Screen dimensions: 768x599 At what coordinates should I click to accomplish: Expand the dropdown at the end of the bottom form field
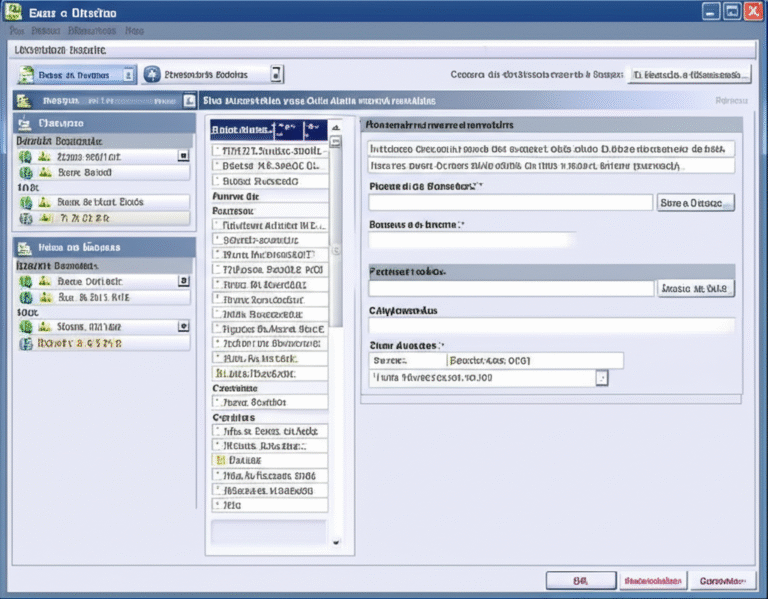pos(601,378)
